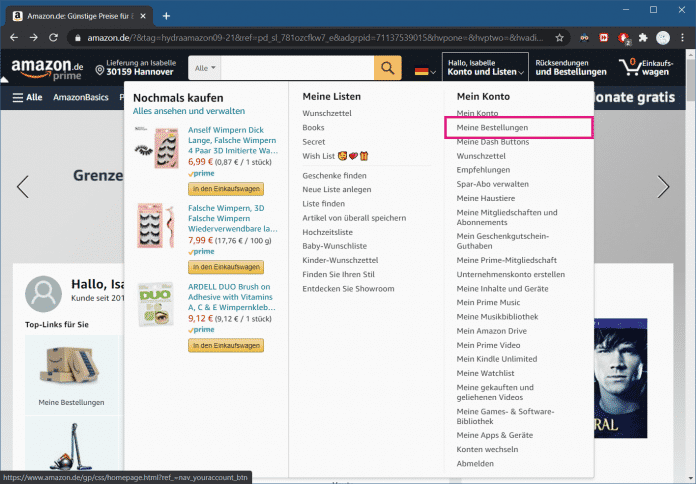Click the Chrome profile avatar

tap(663, 38)
